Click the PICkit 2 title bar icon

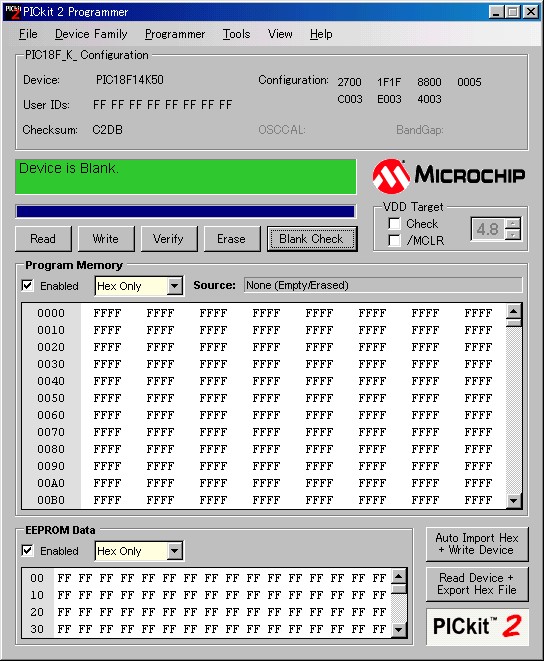(12, 11)
